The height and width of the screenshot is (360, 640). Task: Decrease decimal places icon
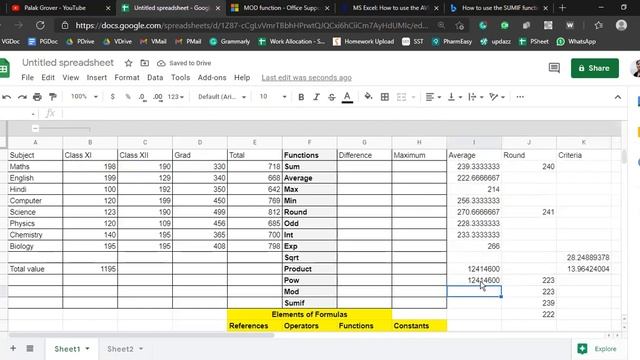click(x=142, y=97)
